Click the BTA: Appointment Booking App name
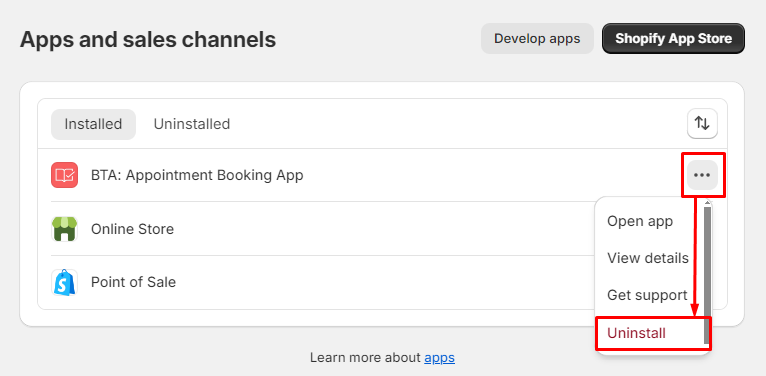Image resolution: width=766 pixels, height=376 pixels. (197, 175)
